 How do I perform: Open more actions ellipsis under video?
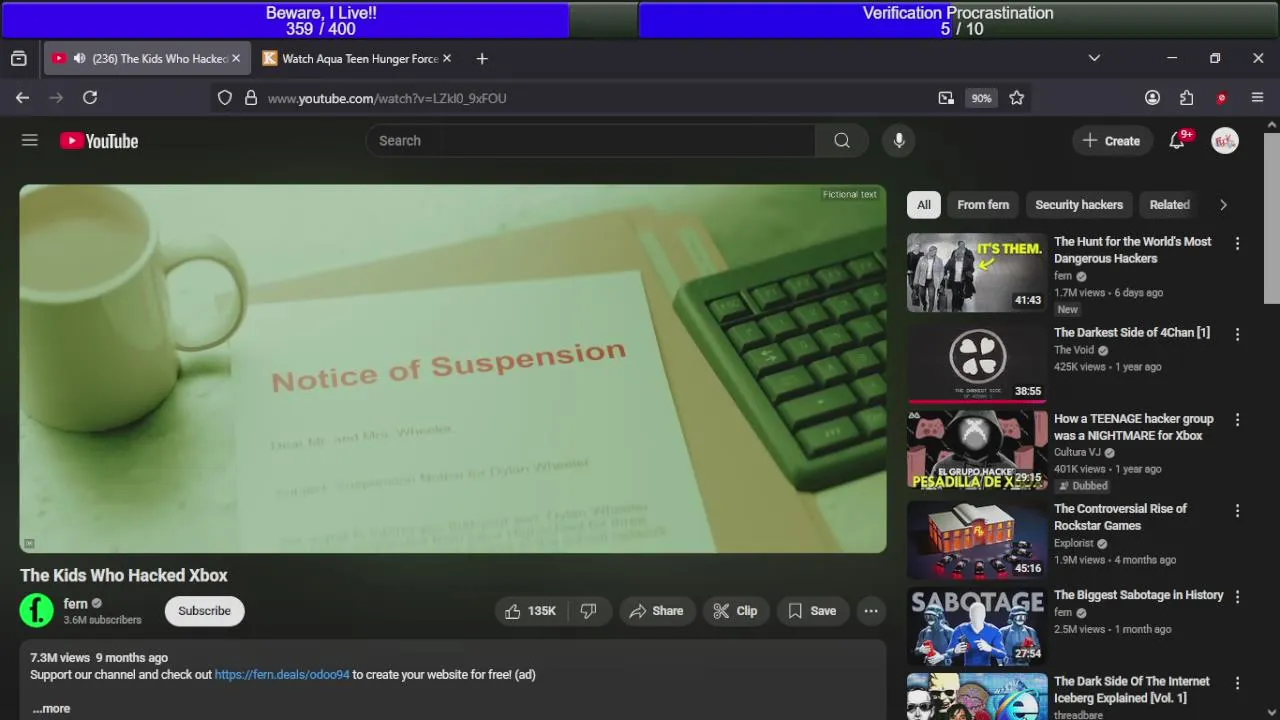tap(871, 611)
